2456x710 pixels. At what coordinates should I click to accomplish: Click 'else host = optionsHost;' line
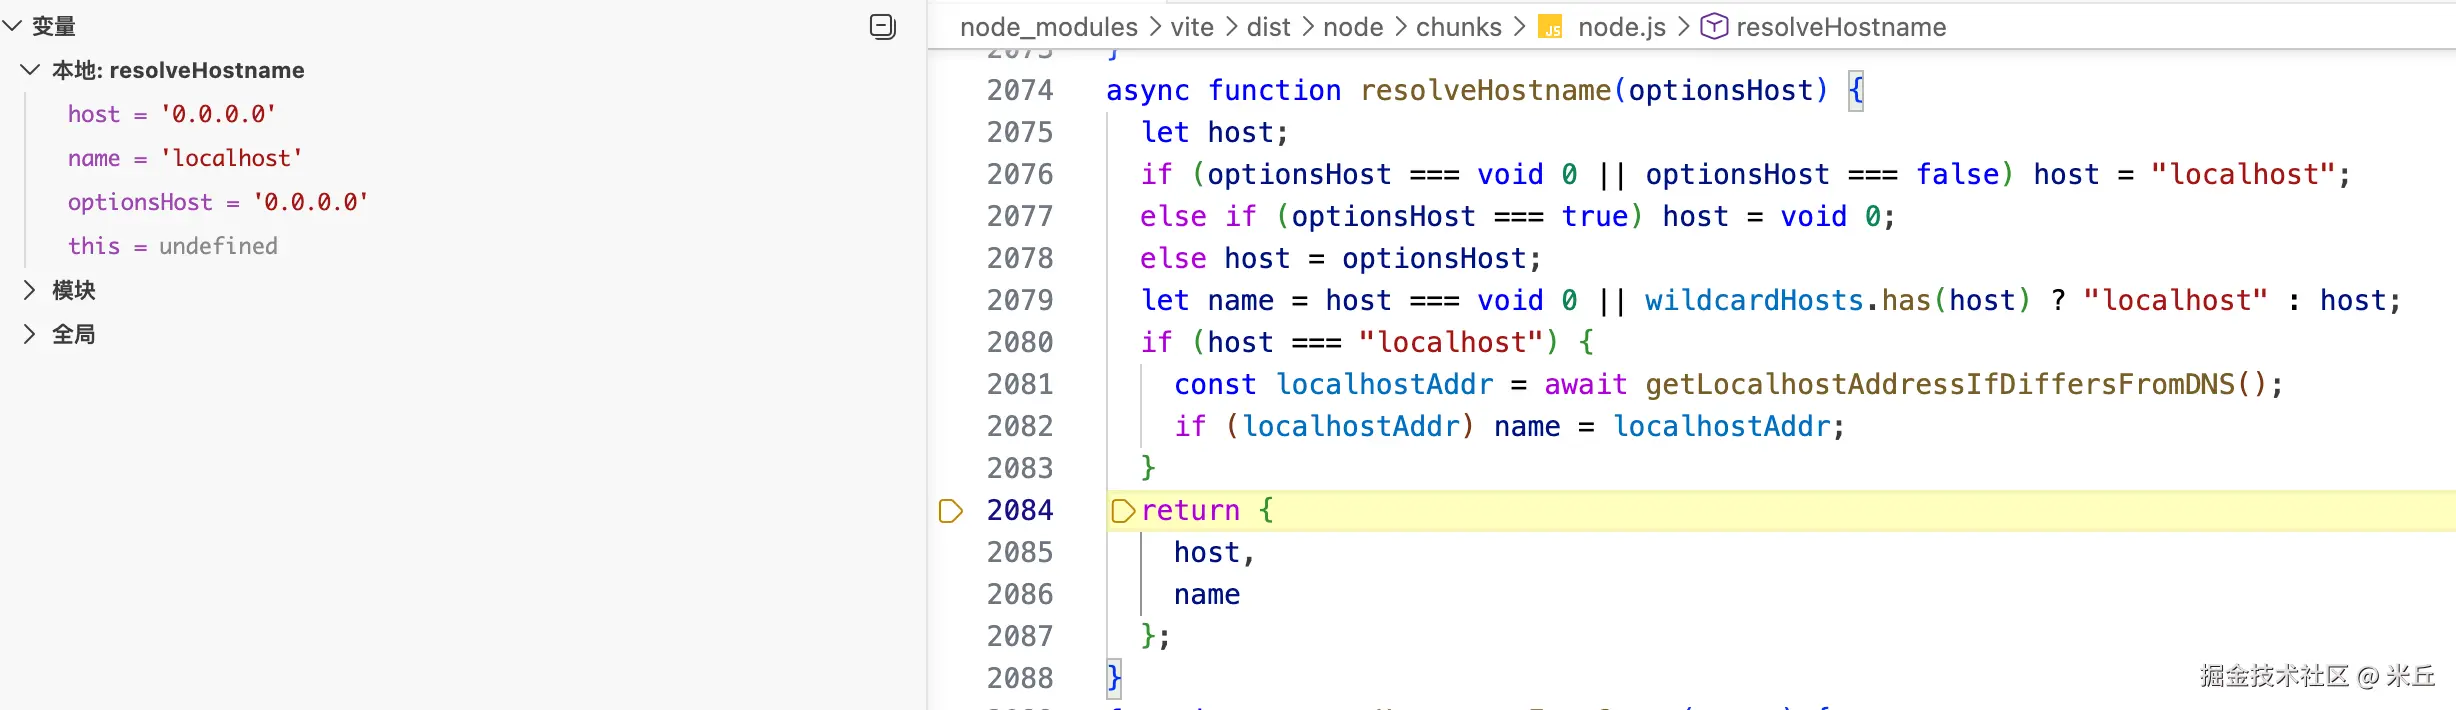[1340, 259]
